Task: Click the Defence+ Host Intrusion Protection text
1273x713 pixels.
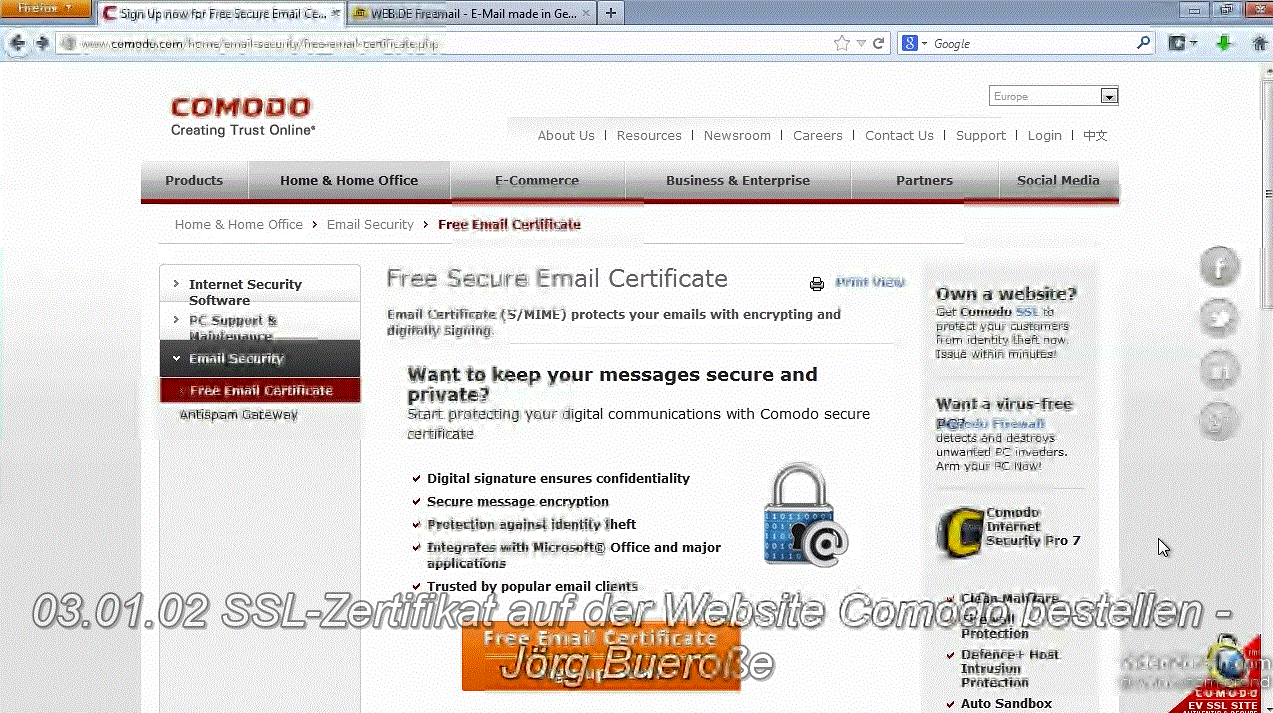Action: pos(1010,669)
